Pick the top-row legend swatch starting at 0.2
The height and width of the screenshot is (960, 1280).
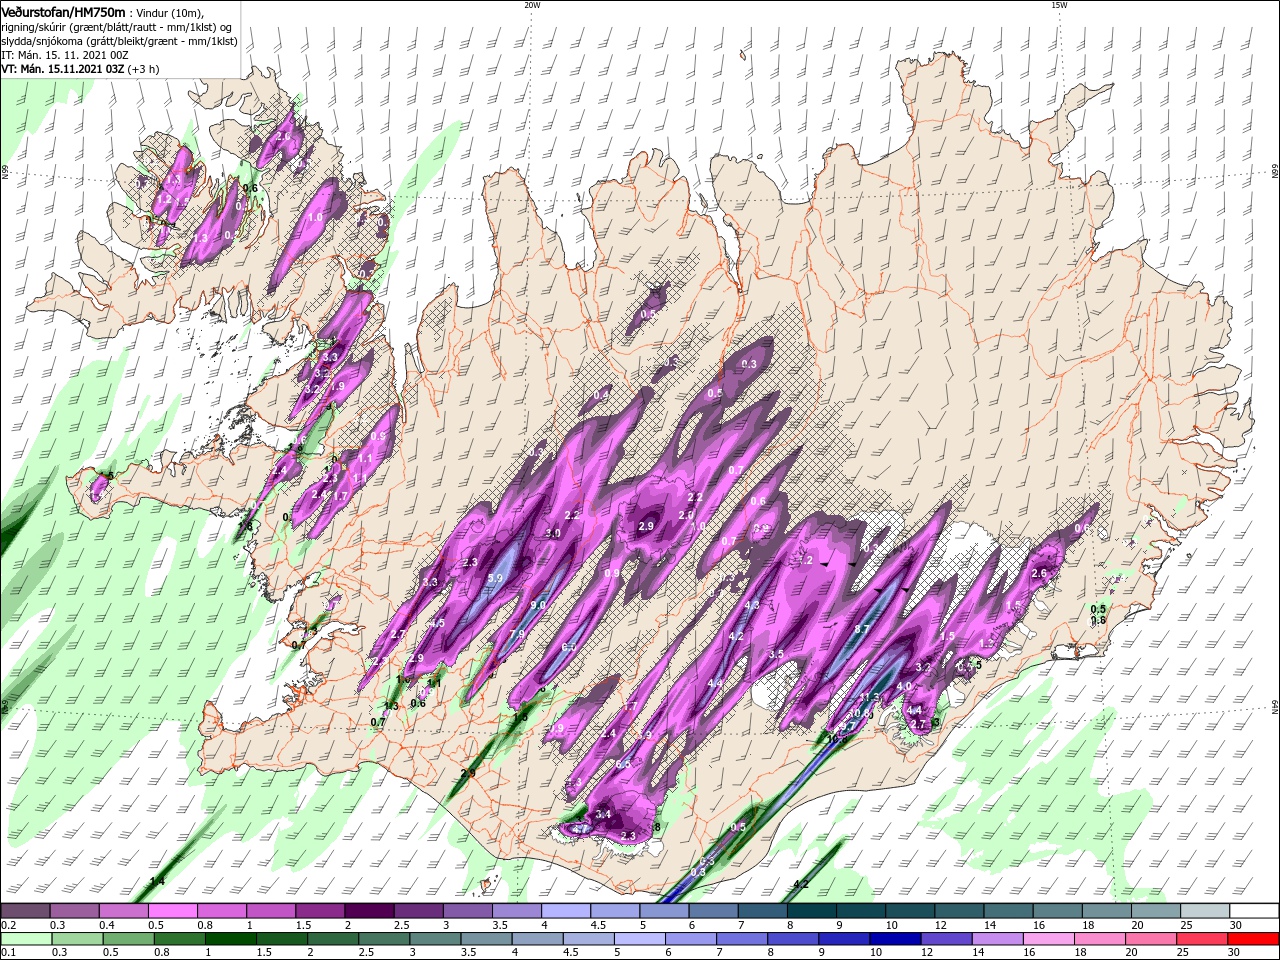click(x=25, y=911)
